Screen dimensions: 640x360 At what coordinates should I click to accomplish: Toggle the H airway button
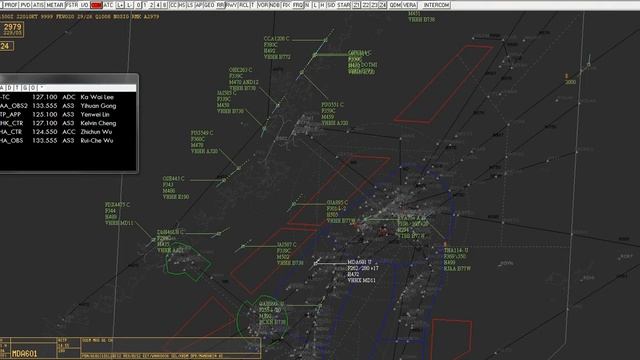tap(322, 5)
